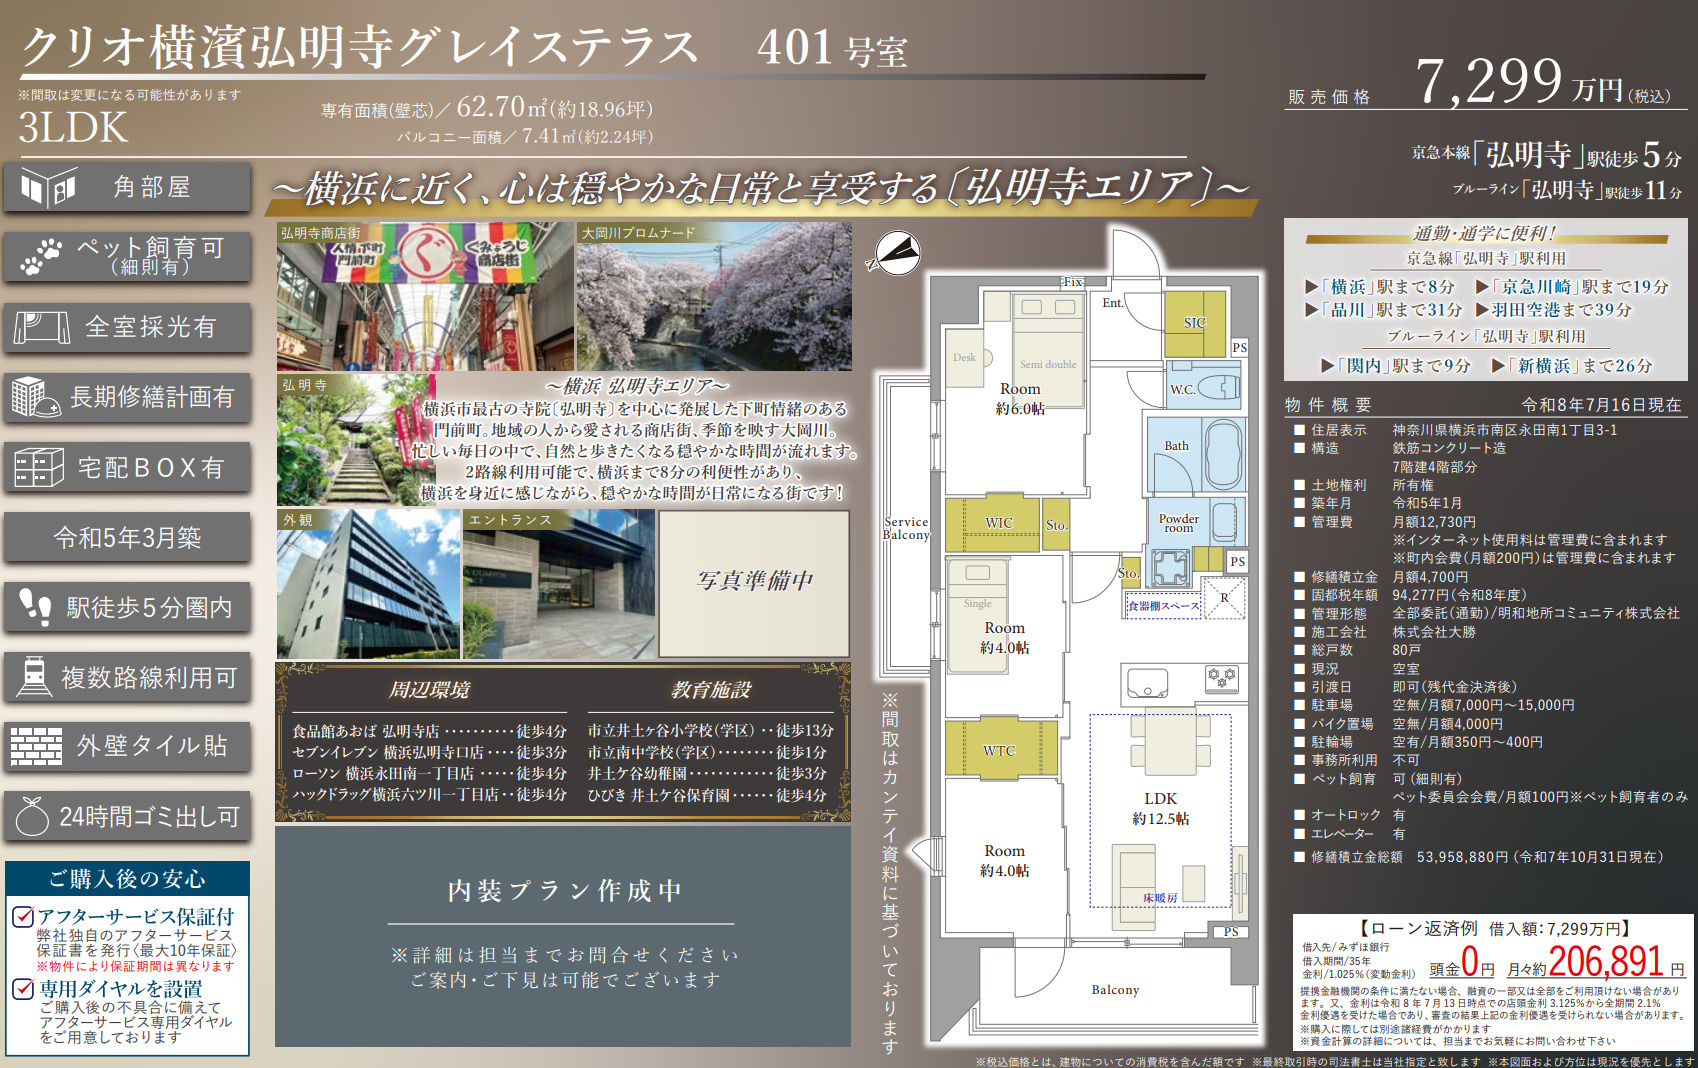
Task: Open the エントランス entrance photo
Action: tap(559, 584)
